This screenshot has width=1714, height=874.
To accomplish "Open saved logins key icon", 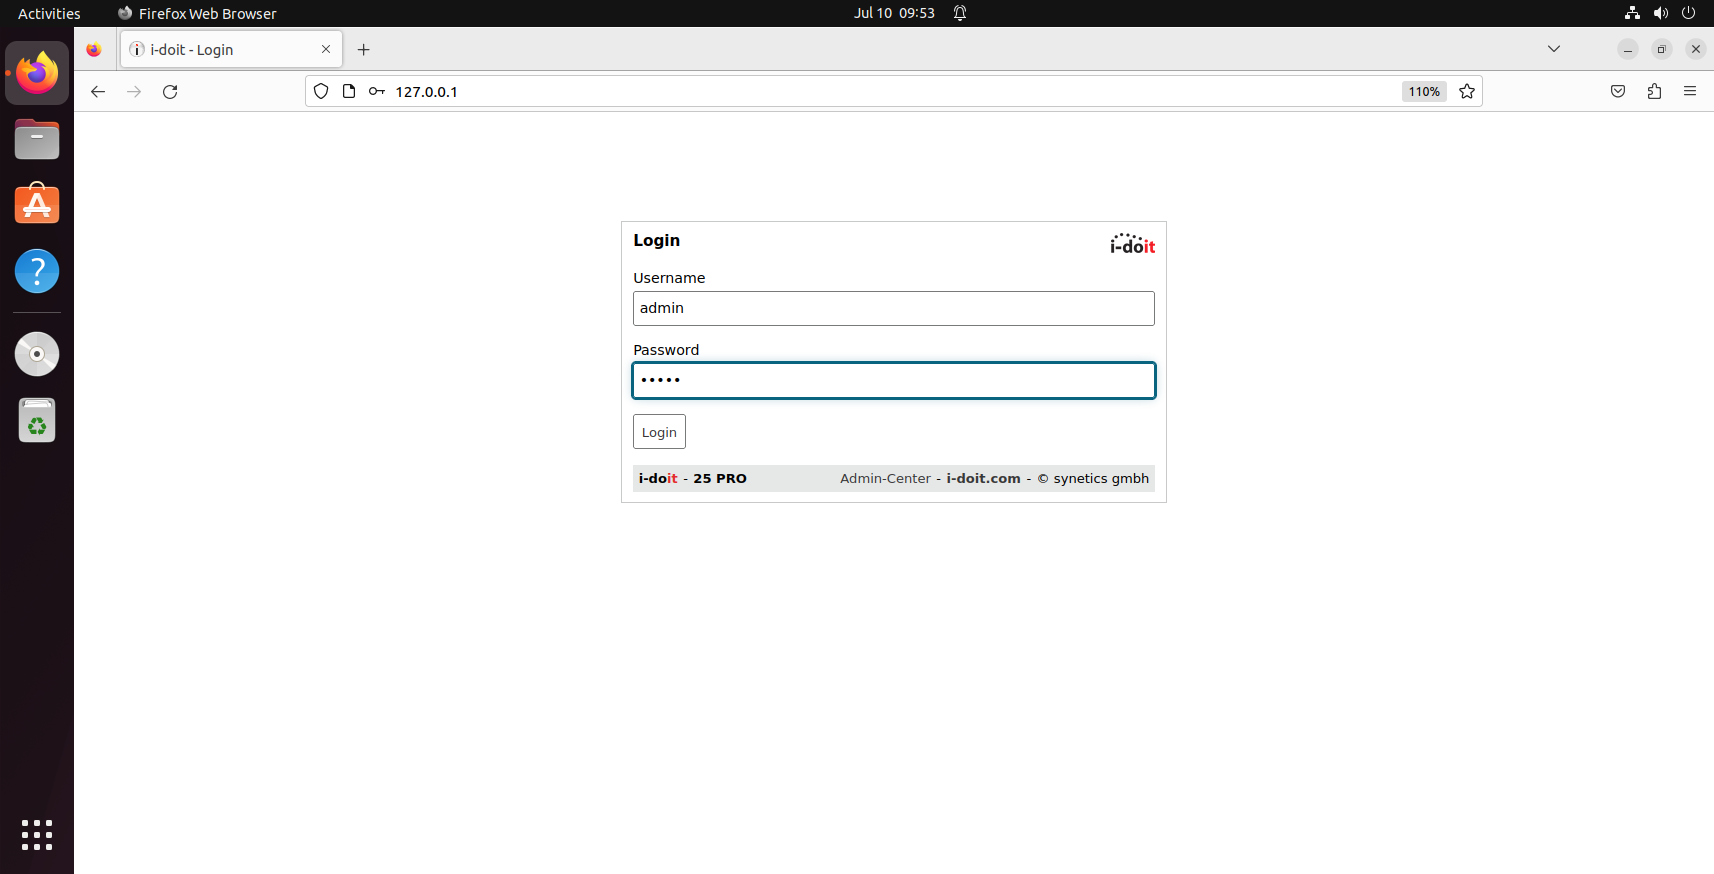I will pos(377,91).
